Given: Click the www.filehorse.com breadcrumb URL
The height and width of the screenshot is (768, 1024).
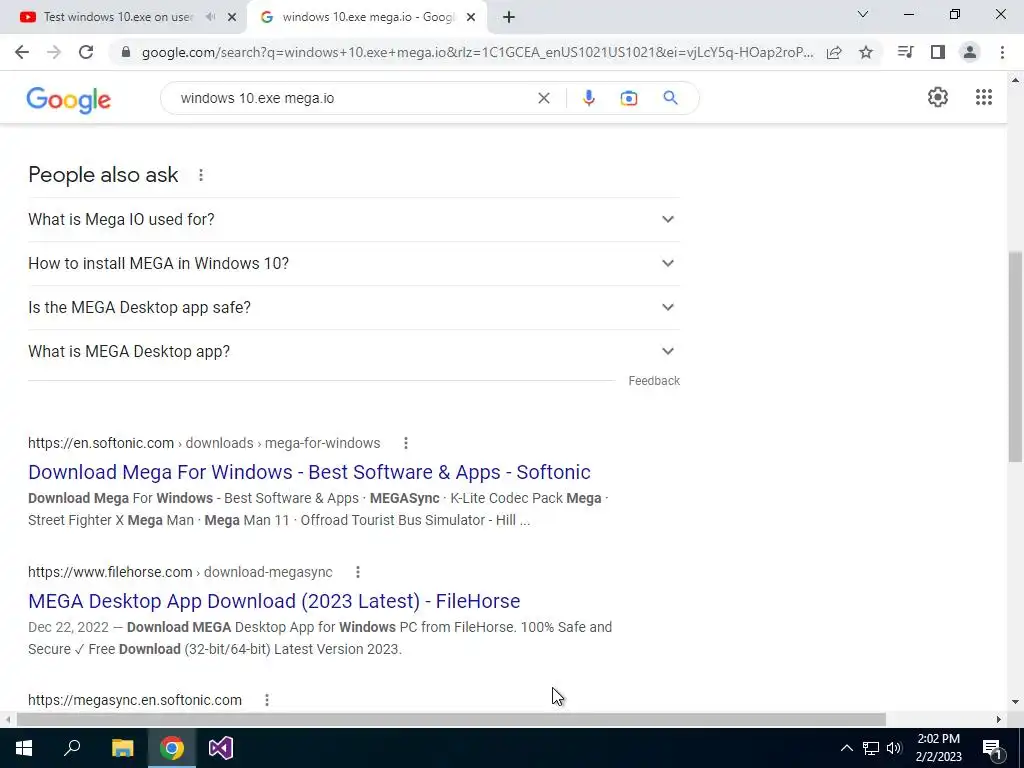Looking at the screenshot, I should click(x=180, y=573).
